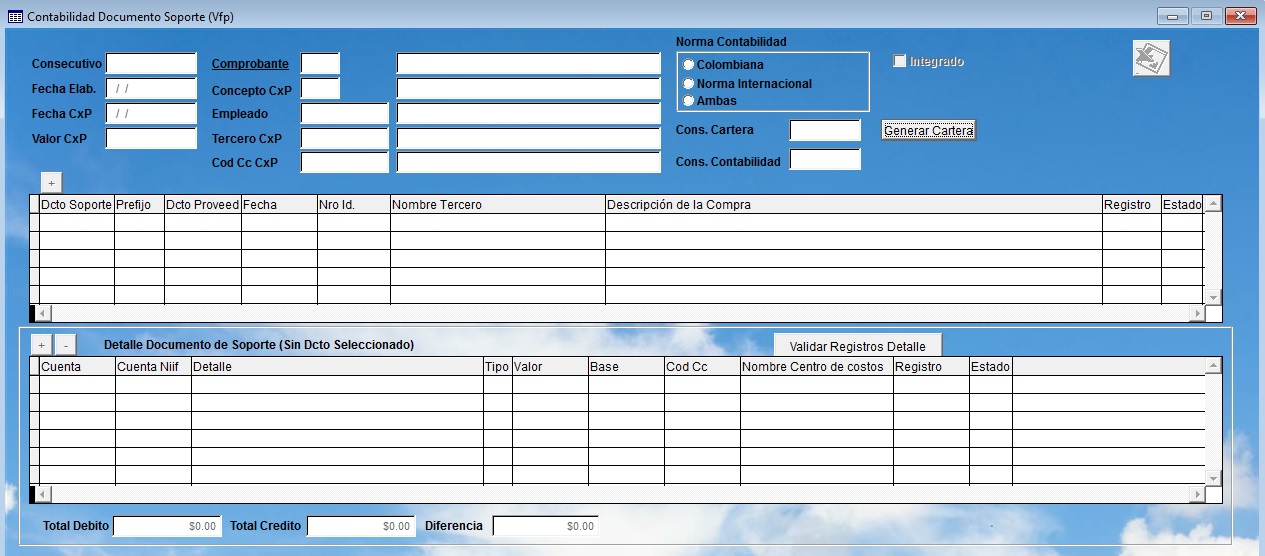Focus the Cons. Contabilidad field
This screenshot has height=556, width=1265.
825,160
